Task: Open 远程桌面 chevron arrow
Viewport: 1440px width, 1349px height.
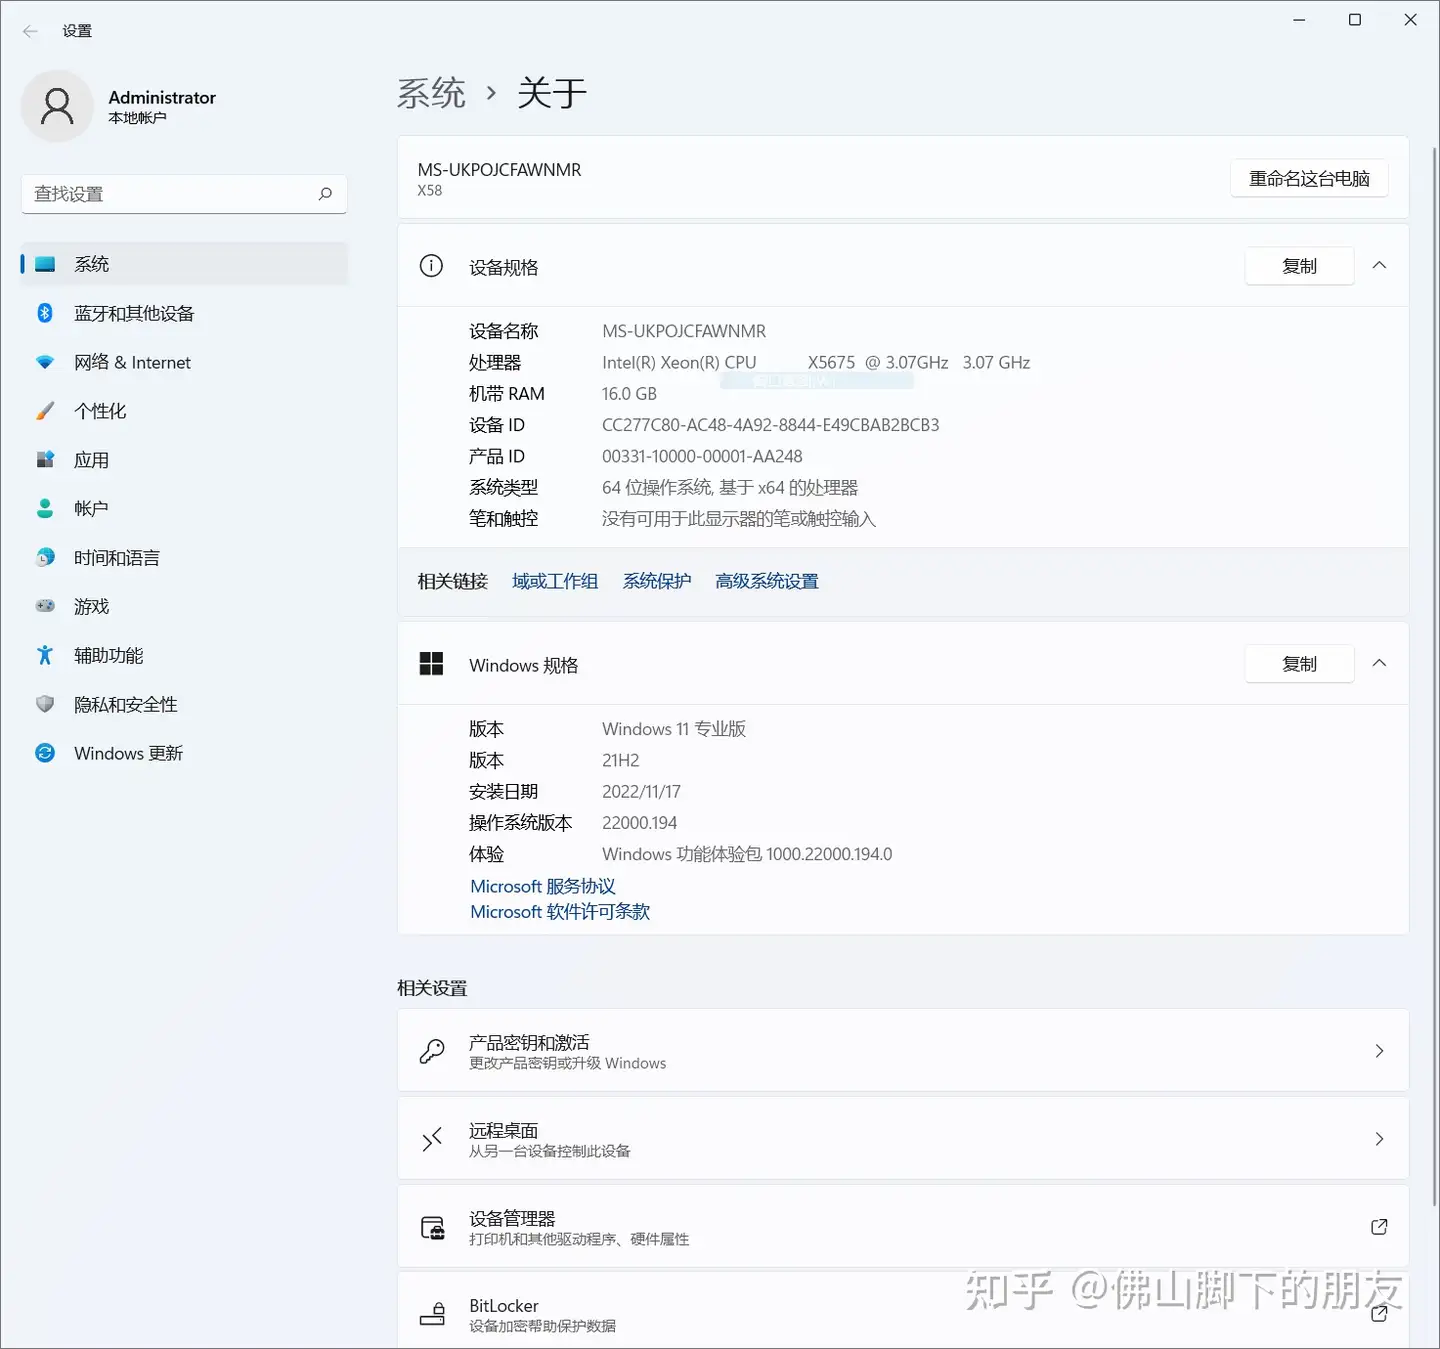Action: pos(1379,1139)
